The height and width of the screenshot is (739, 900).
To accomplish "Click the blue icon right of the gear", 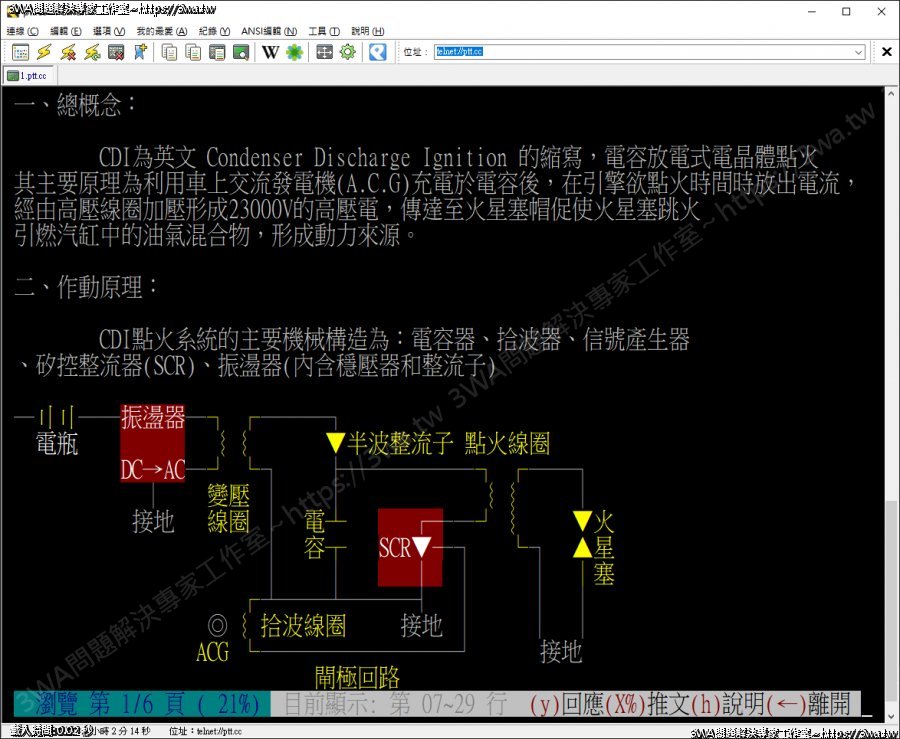I will point(377,52).
